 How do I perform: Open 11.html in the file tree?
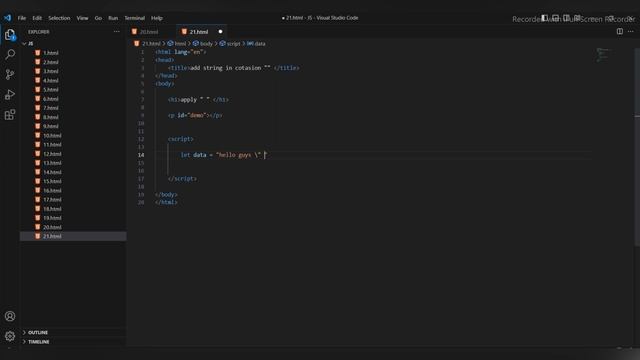click(x=52, y=145)
